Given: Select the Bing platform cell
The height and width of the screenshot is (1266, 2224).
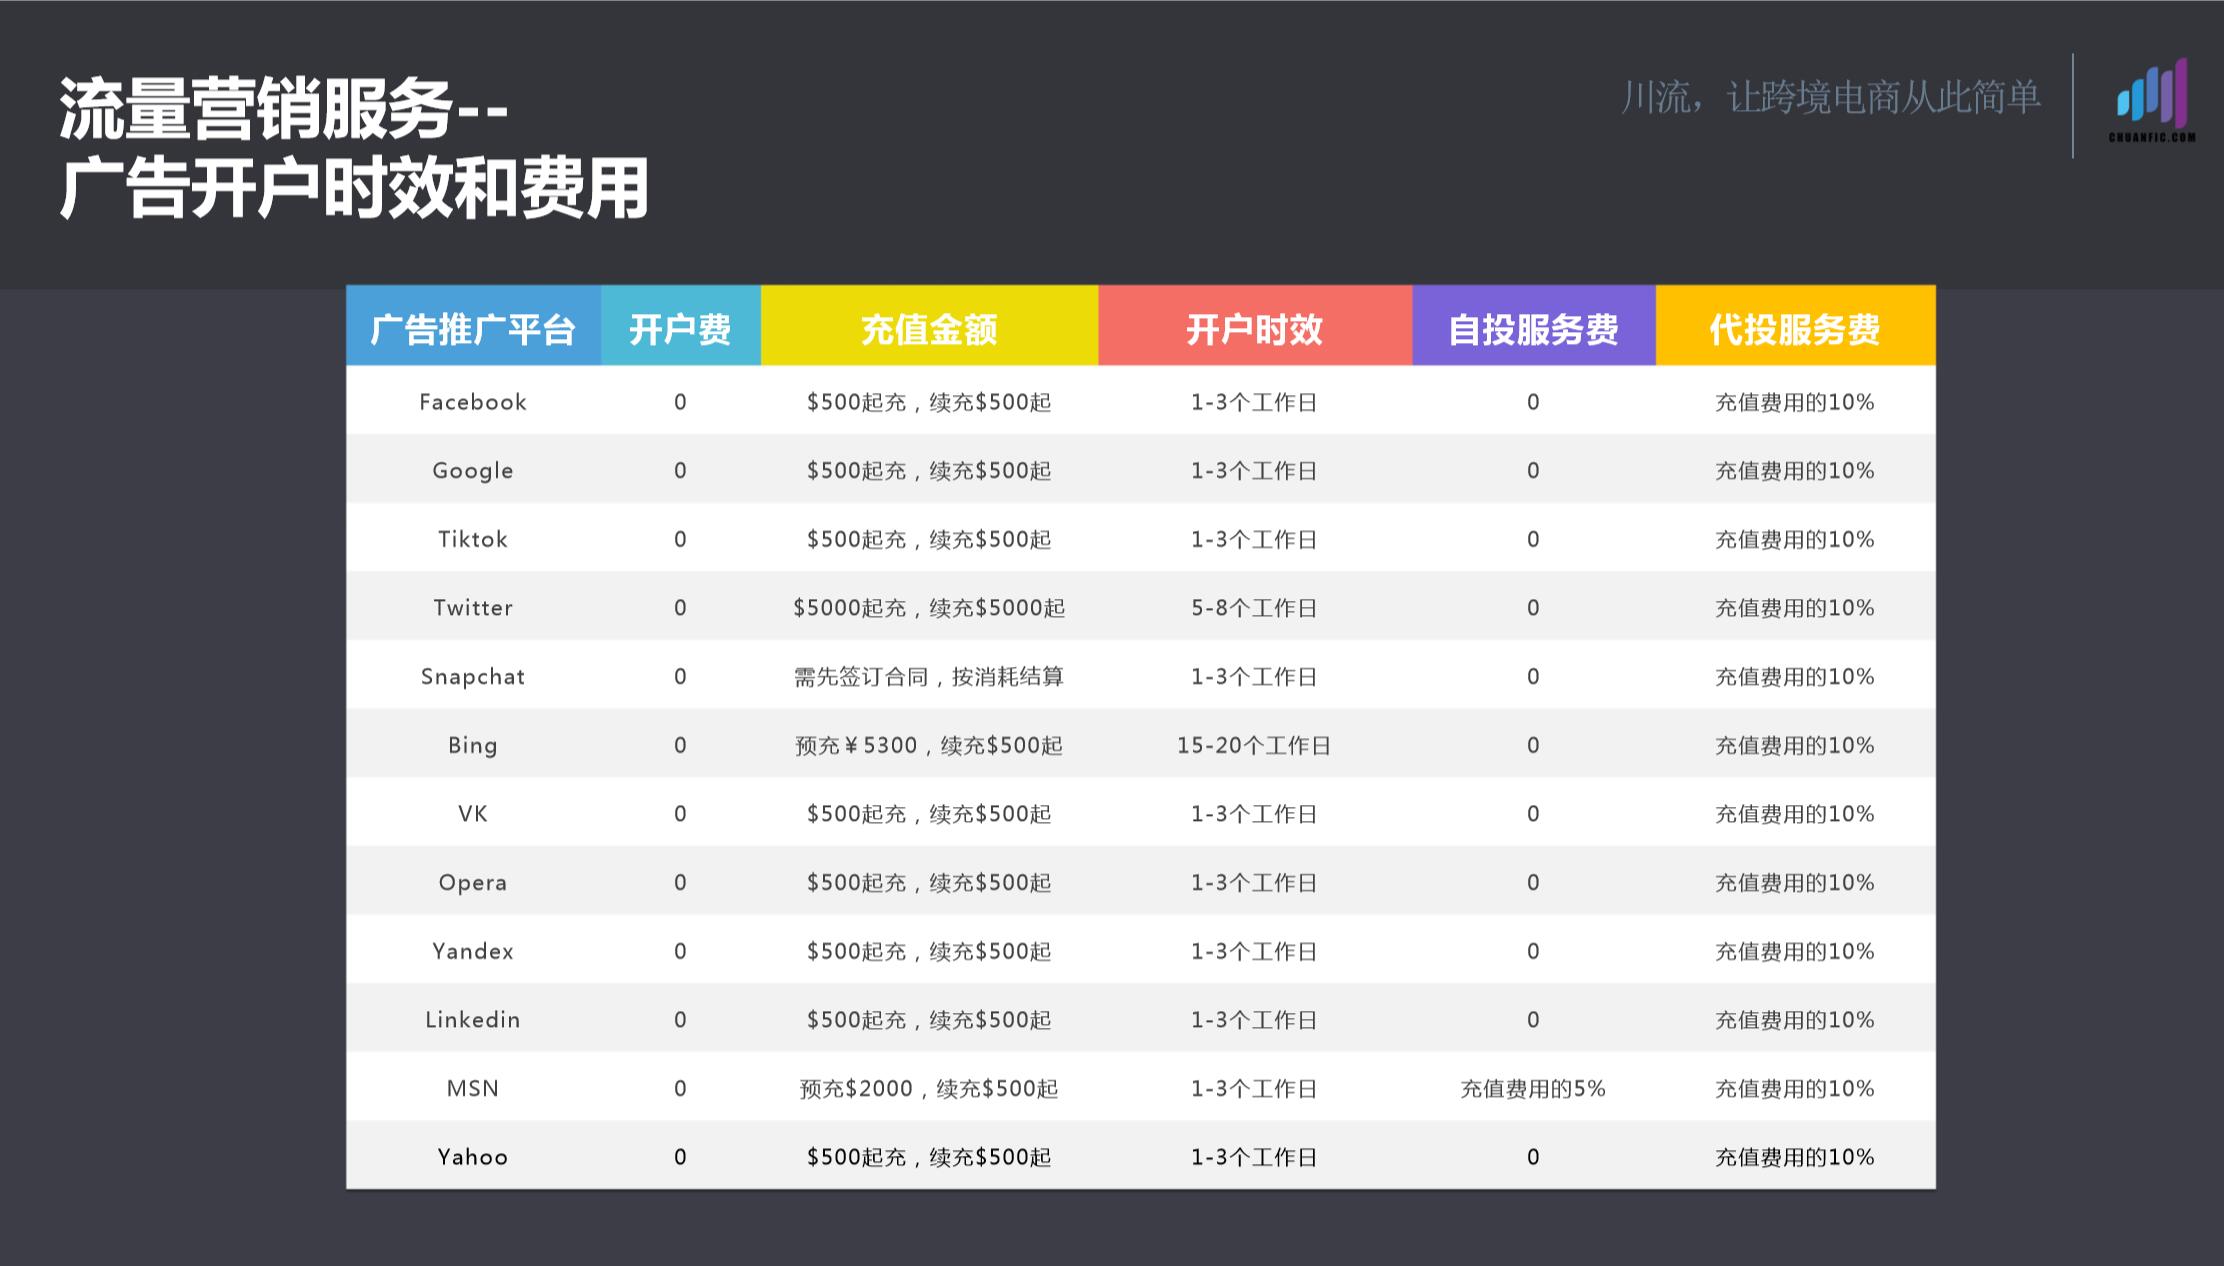Looking at the screenshot, I should coord(473,745).
